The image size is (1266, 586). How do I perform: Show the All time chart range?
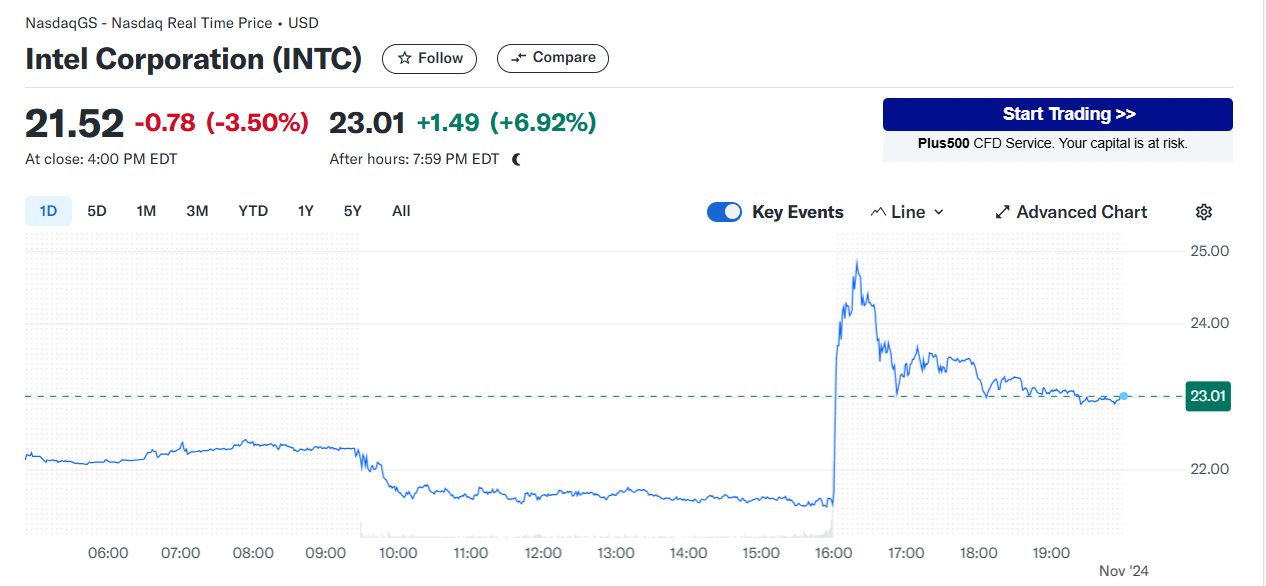pyautogui.click(x=401, y=211)
